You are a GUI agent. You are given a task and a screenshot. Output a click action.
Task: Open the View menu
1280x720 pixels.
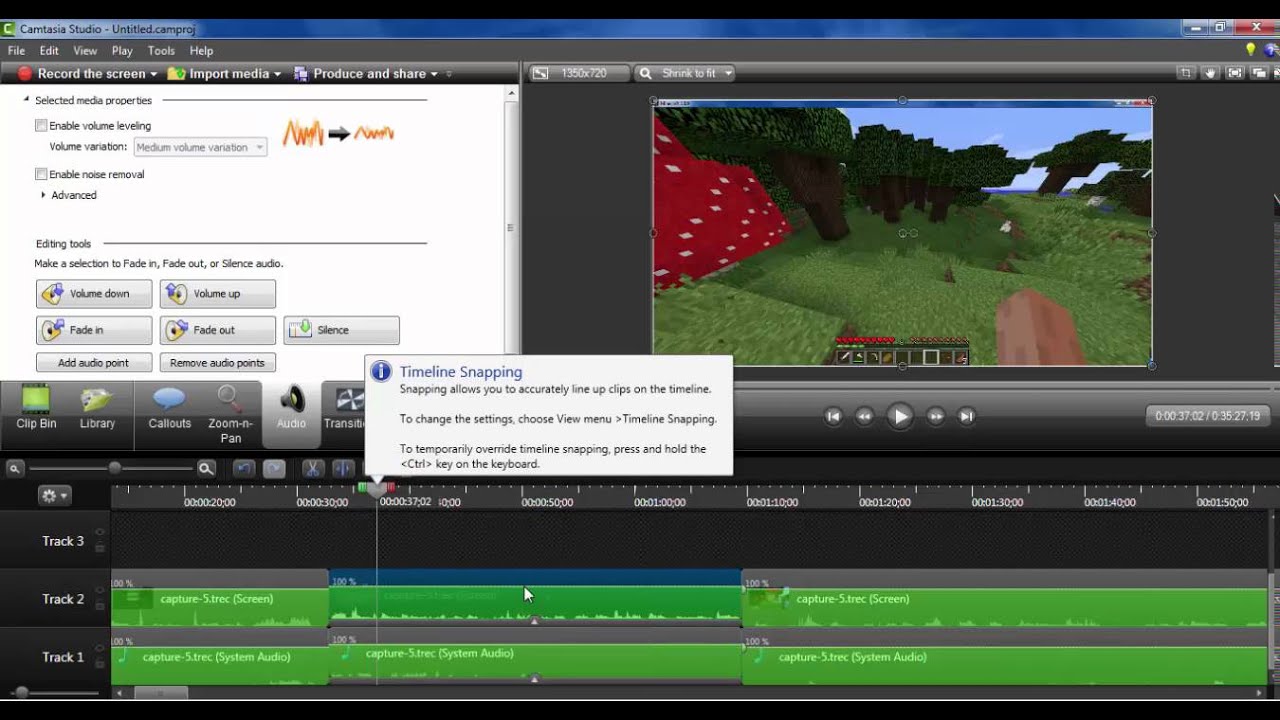coord(85,51)
